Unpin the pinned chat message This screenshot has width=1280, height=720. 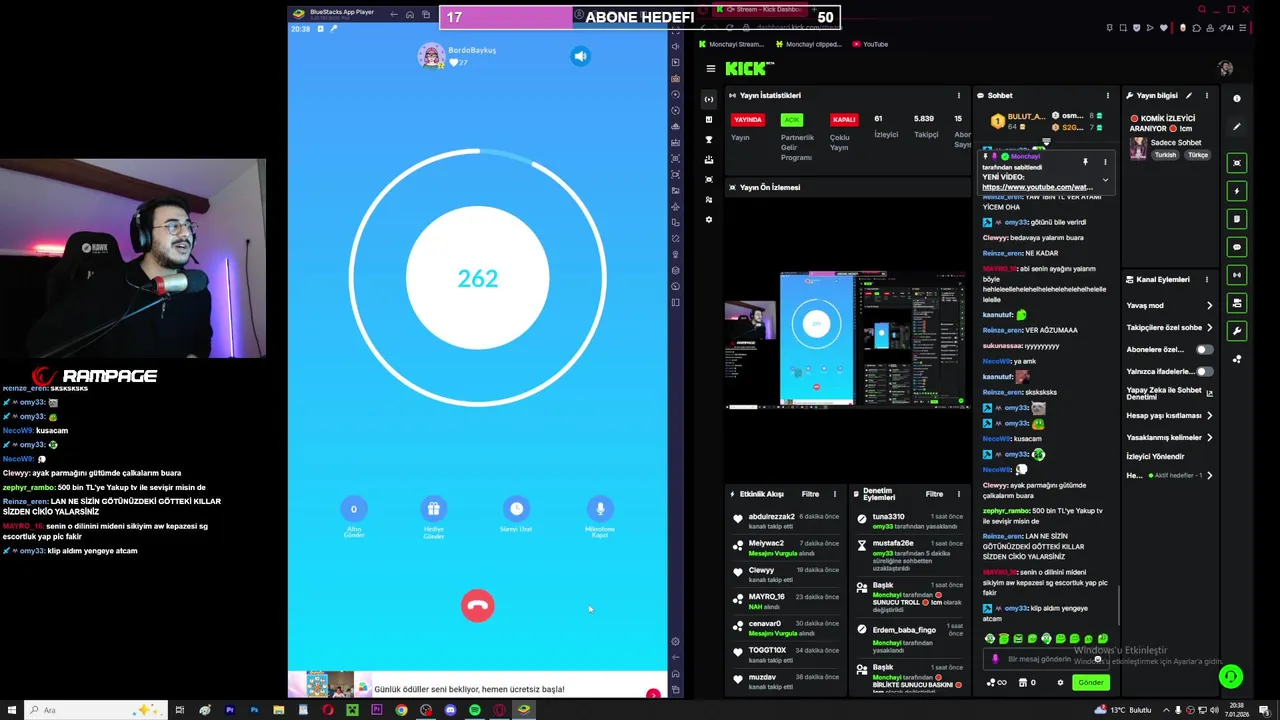point(1085,161)
